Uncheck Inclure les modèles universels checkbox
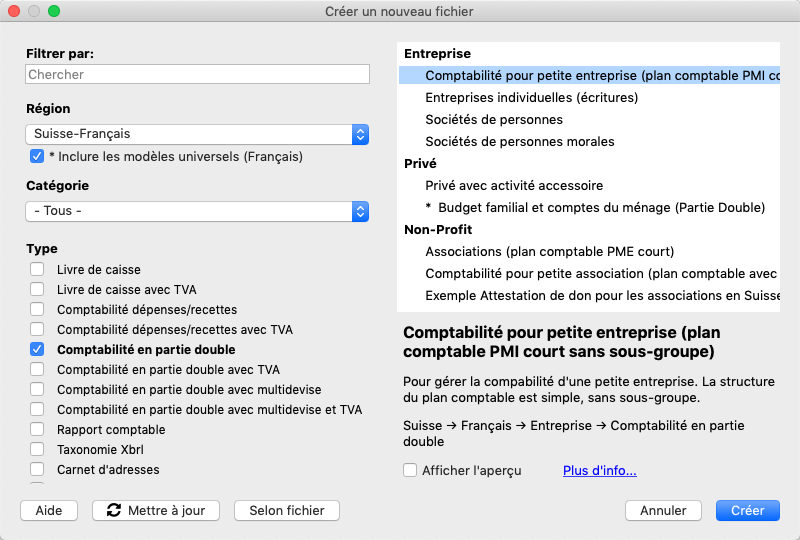This screenshot has height=540, width=800. click(37, 156)
